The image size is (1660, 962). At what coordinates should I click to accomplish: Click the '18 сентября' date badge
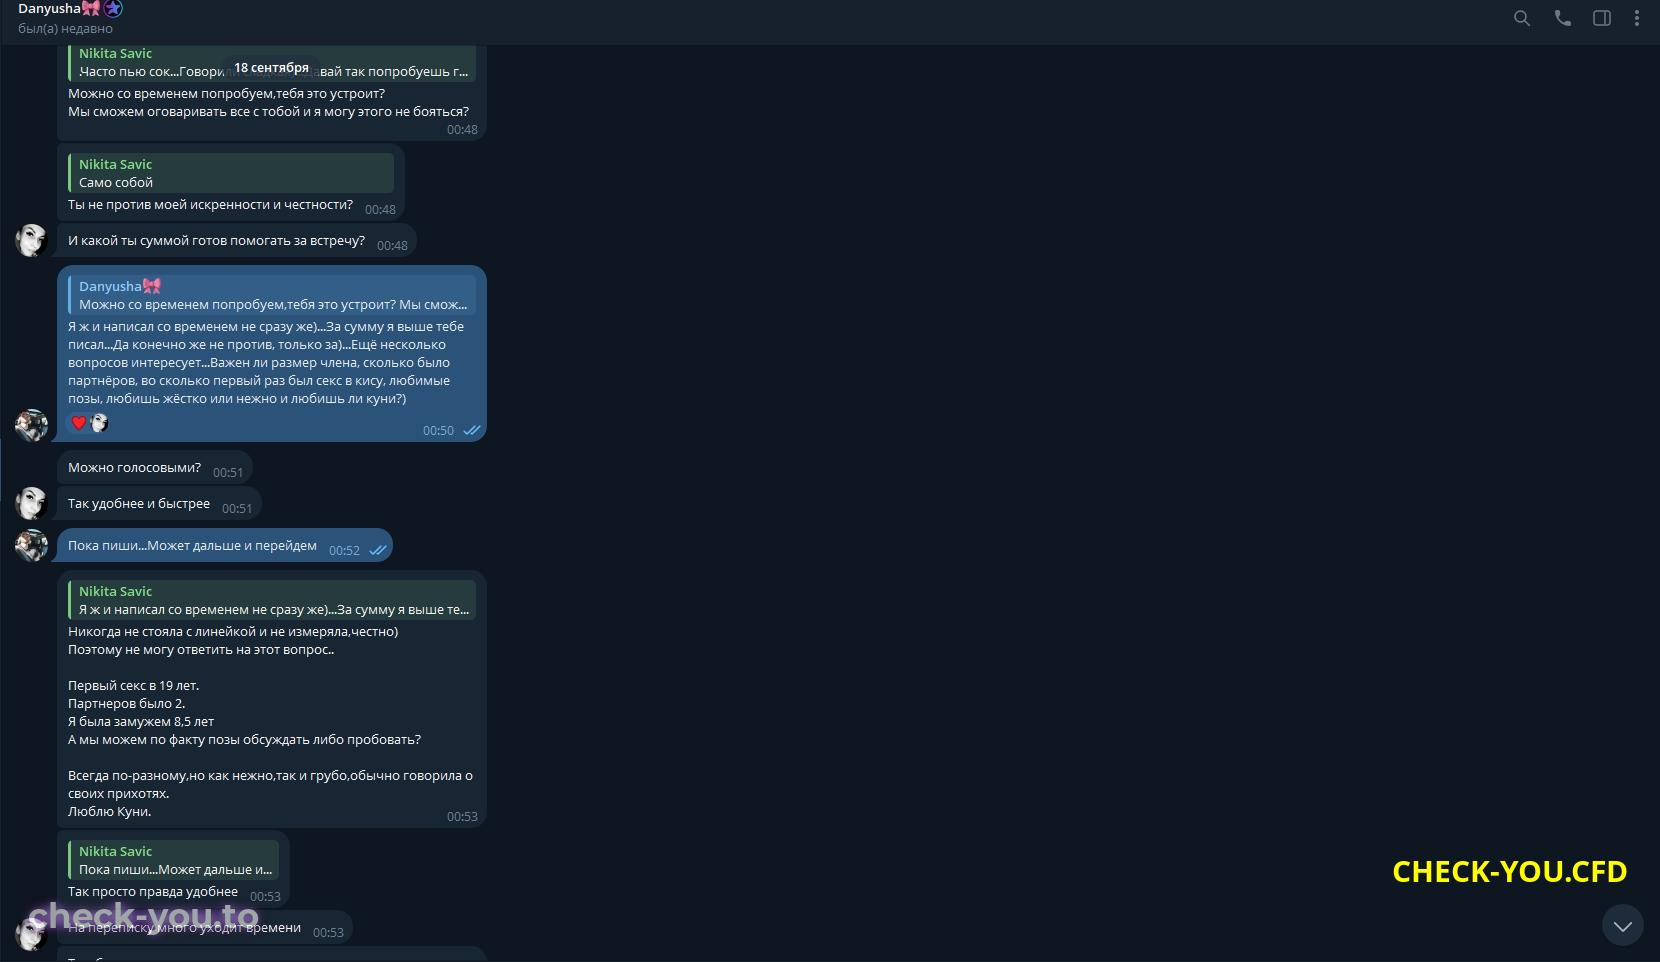click(271, 68)
